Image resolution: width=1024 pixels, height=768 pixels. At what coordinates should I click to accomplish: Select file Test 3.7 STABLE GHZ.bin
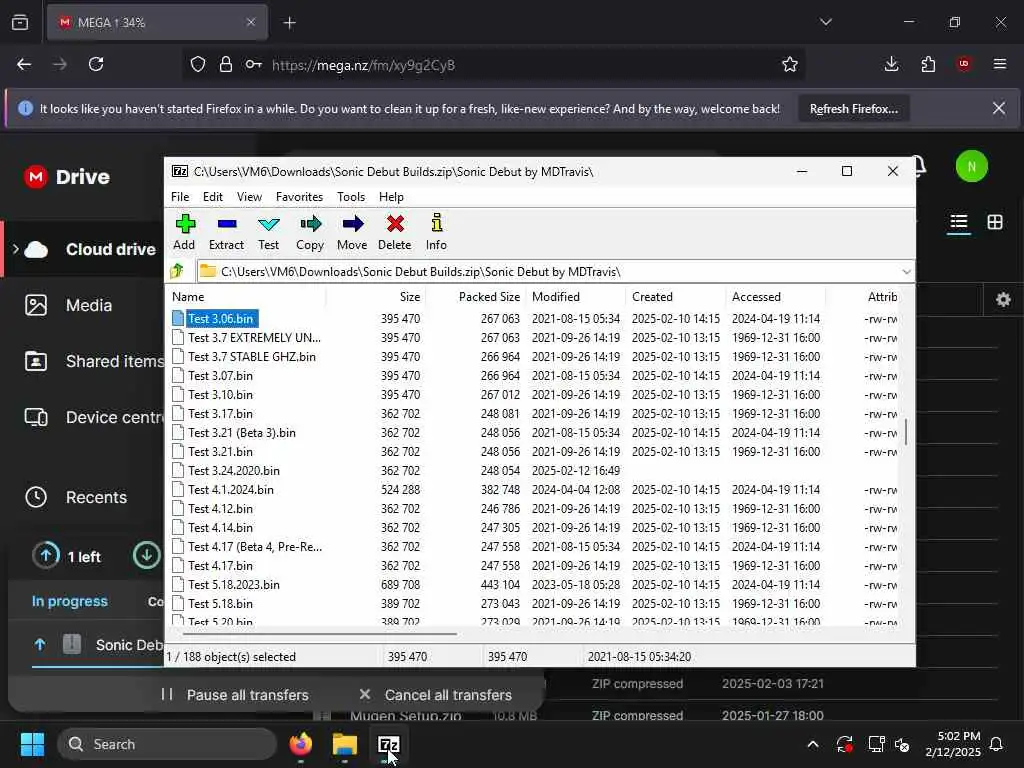point(251,357)
